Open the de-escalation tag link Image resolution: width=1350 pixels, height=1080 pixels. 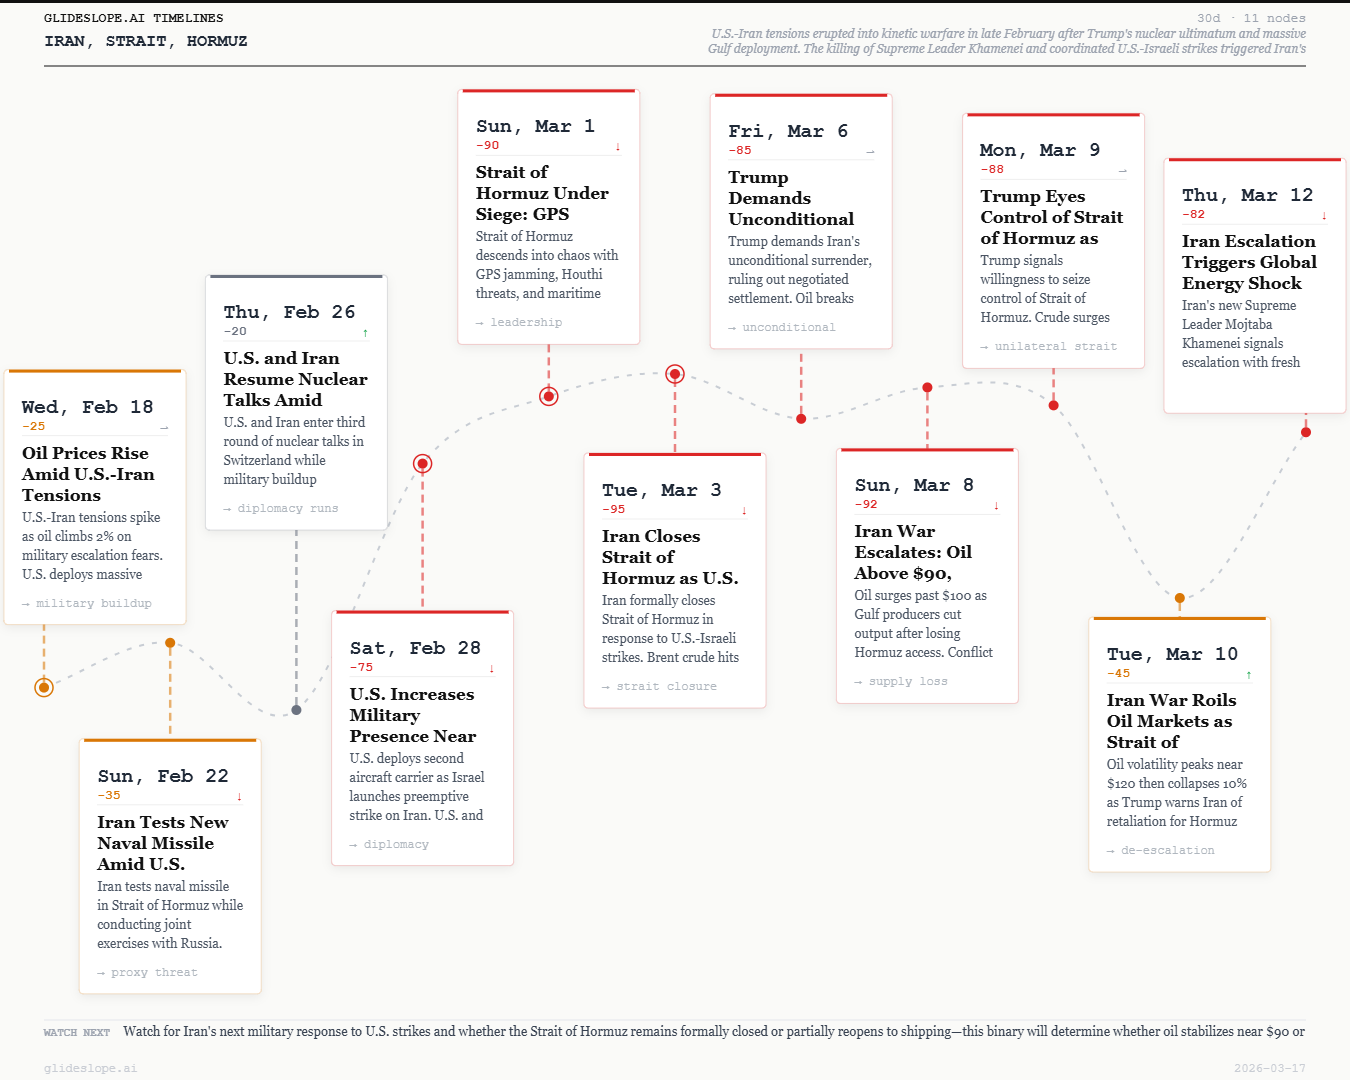pos(1161,850)
